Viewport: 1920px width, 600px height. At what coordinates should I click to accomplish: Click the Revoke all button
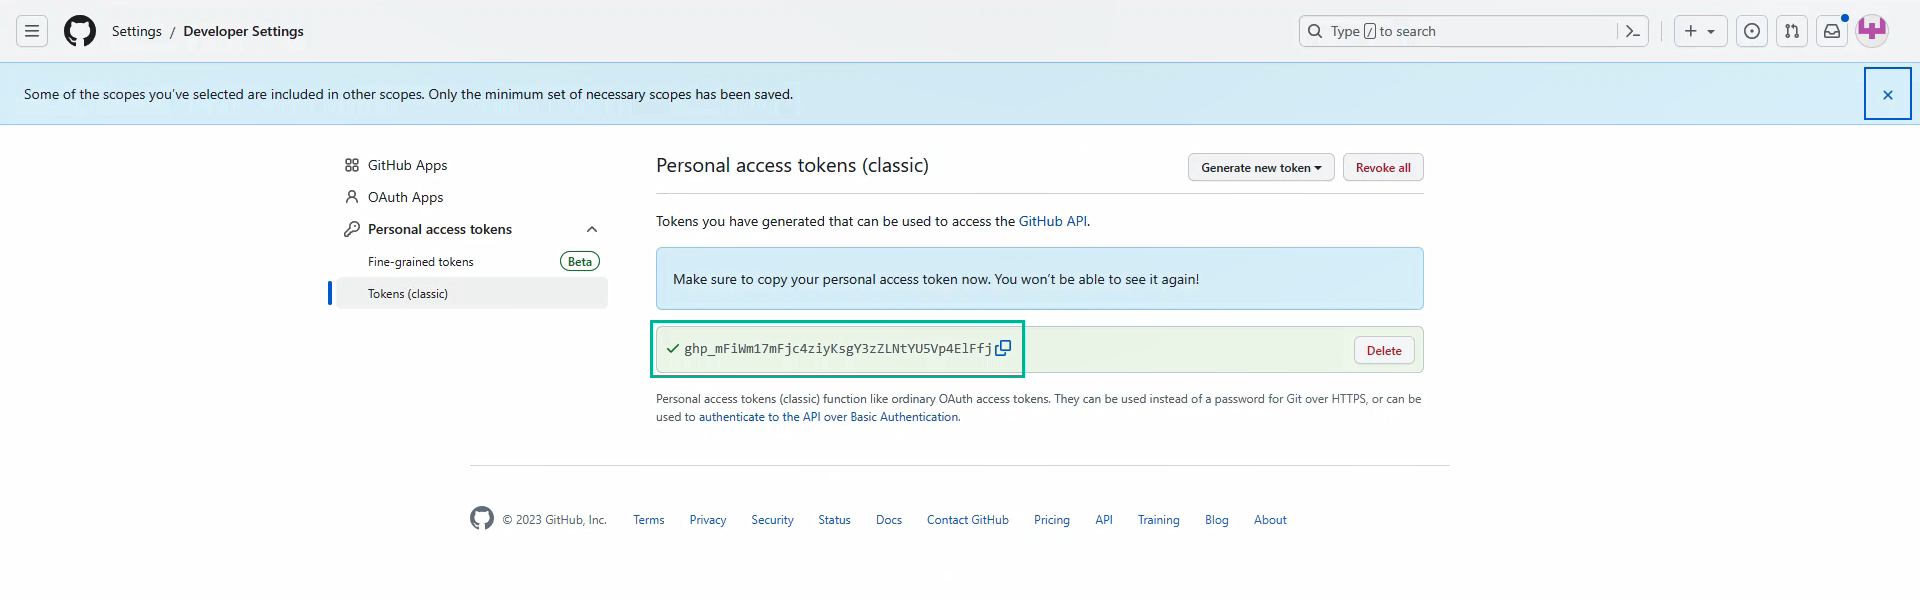pyautogui.click(x=1383, y=167)
